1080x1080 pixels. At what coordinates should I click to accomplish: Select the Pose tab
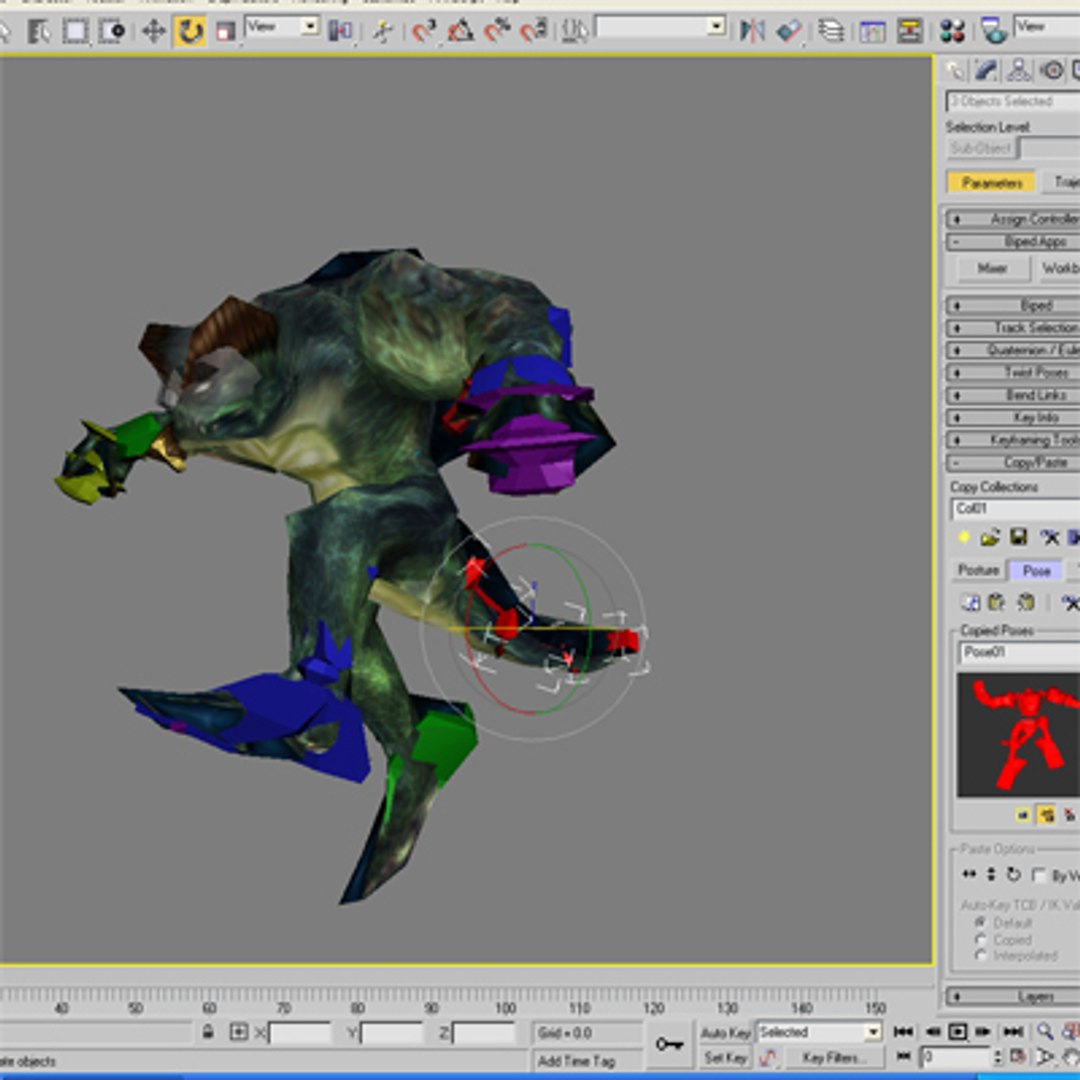tap(1035, 571)
